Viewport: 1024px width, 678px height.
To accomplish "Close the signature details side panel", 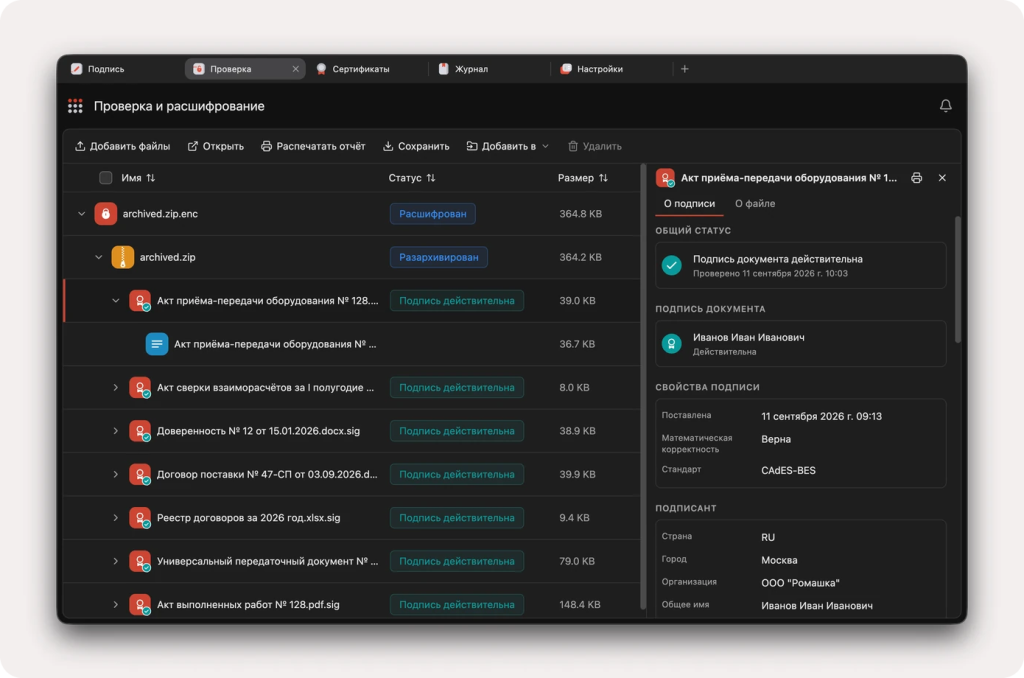I will (942, 178).
